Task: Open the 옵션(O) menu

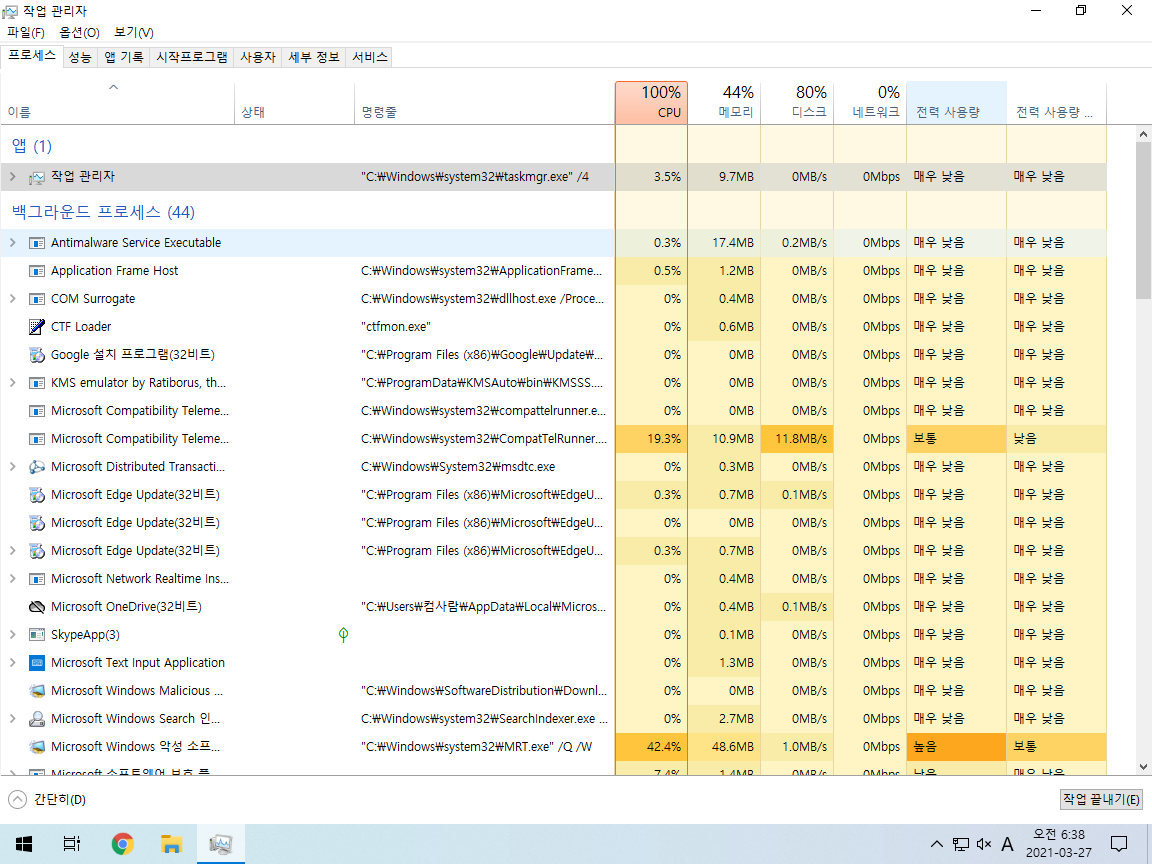Action: [79, 32]
